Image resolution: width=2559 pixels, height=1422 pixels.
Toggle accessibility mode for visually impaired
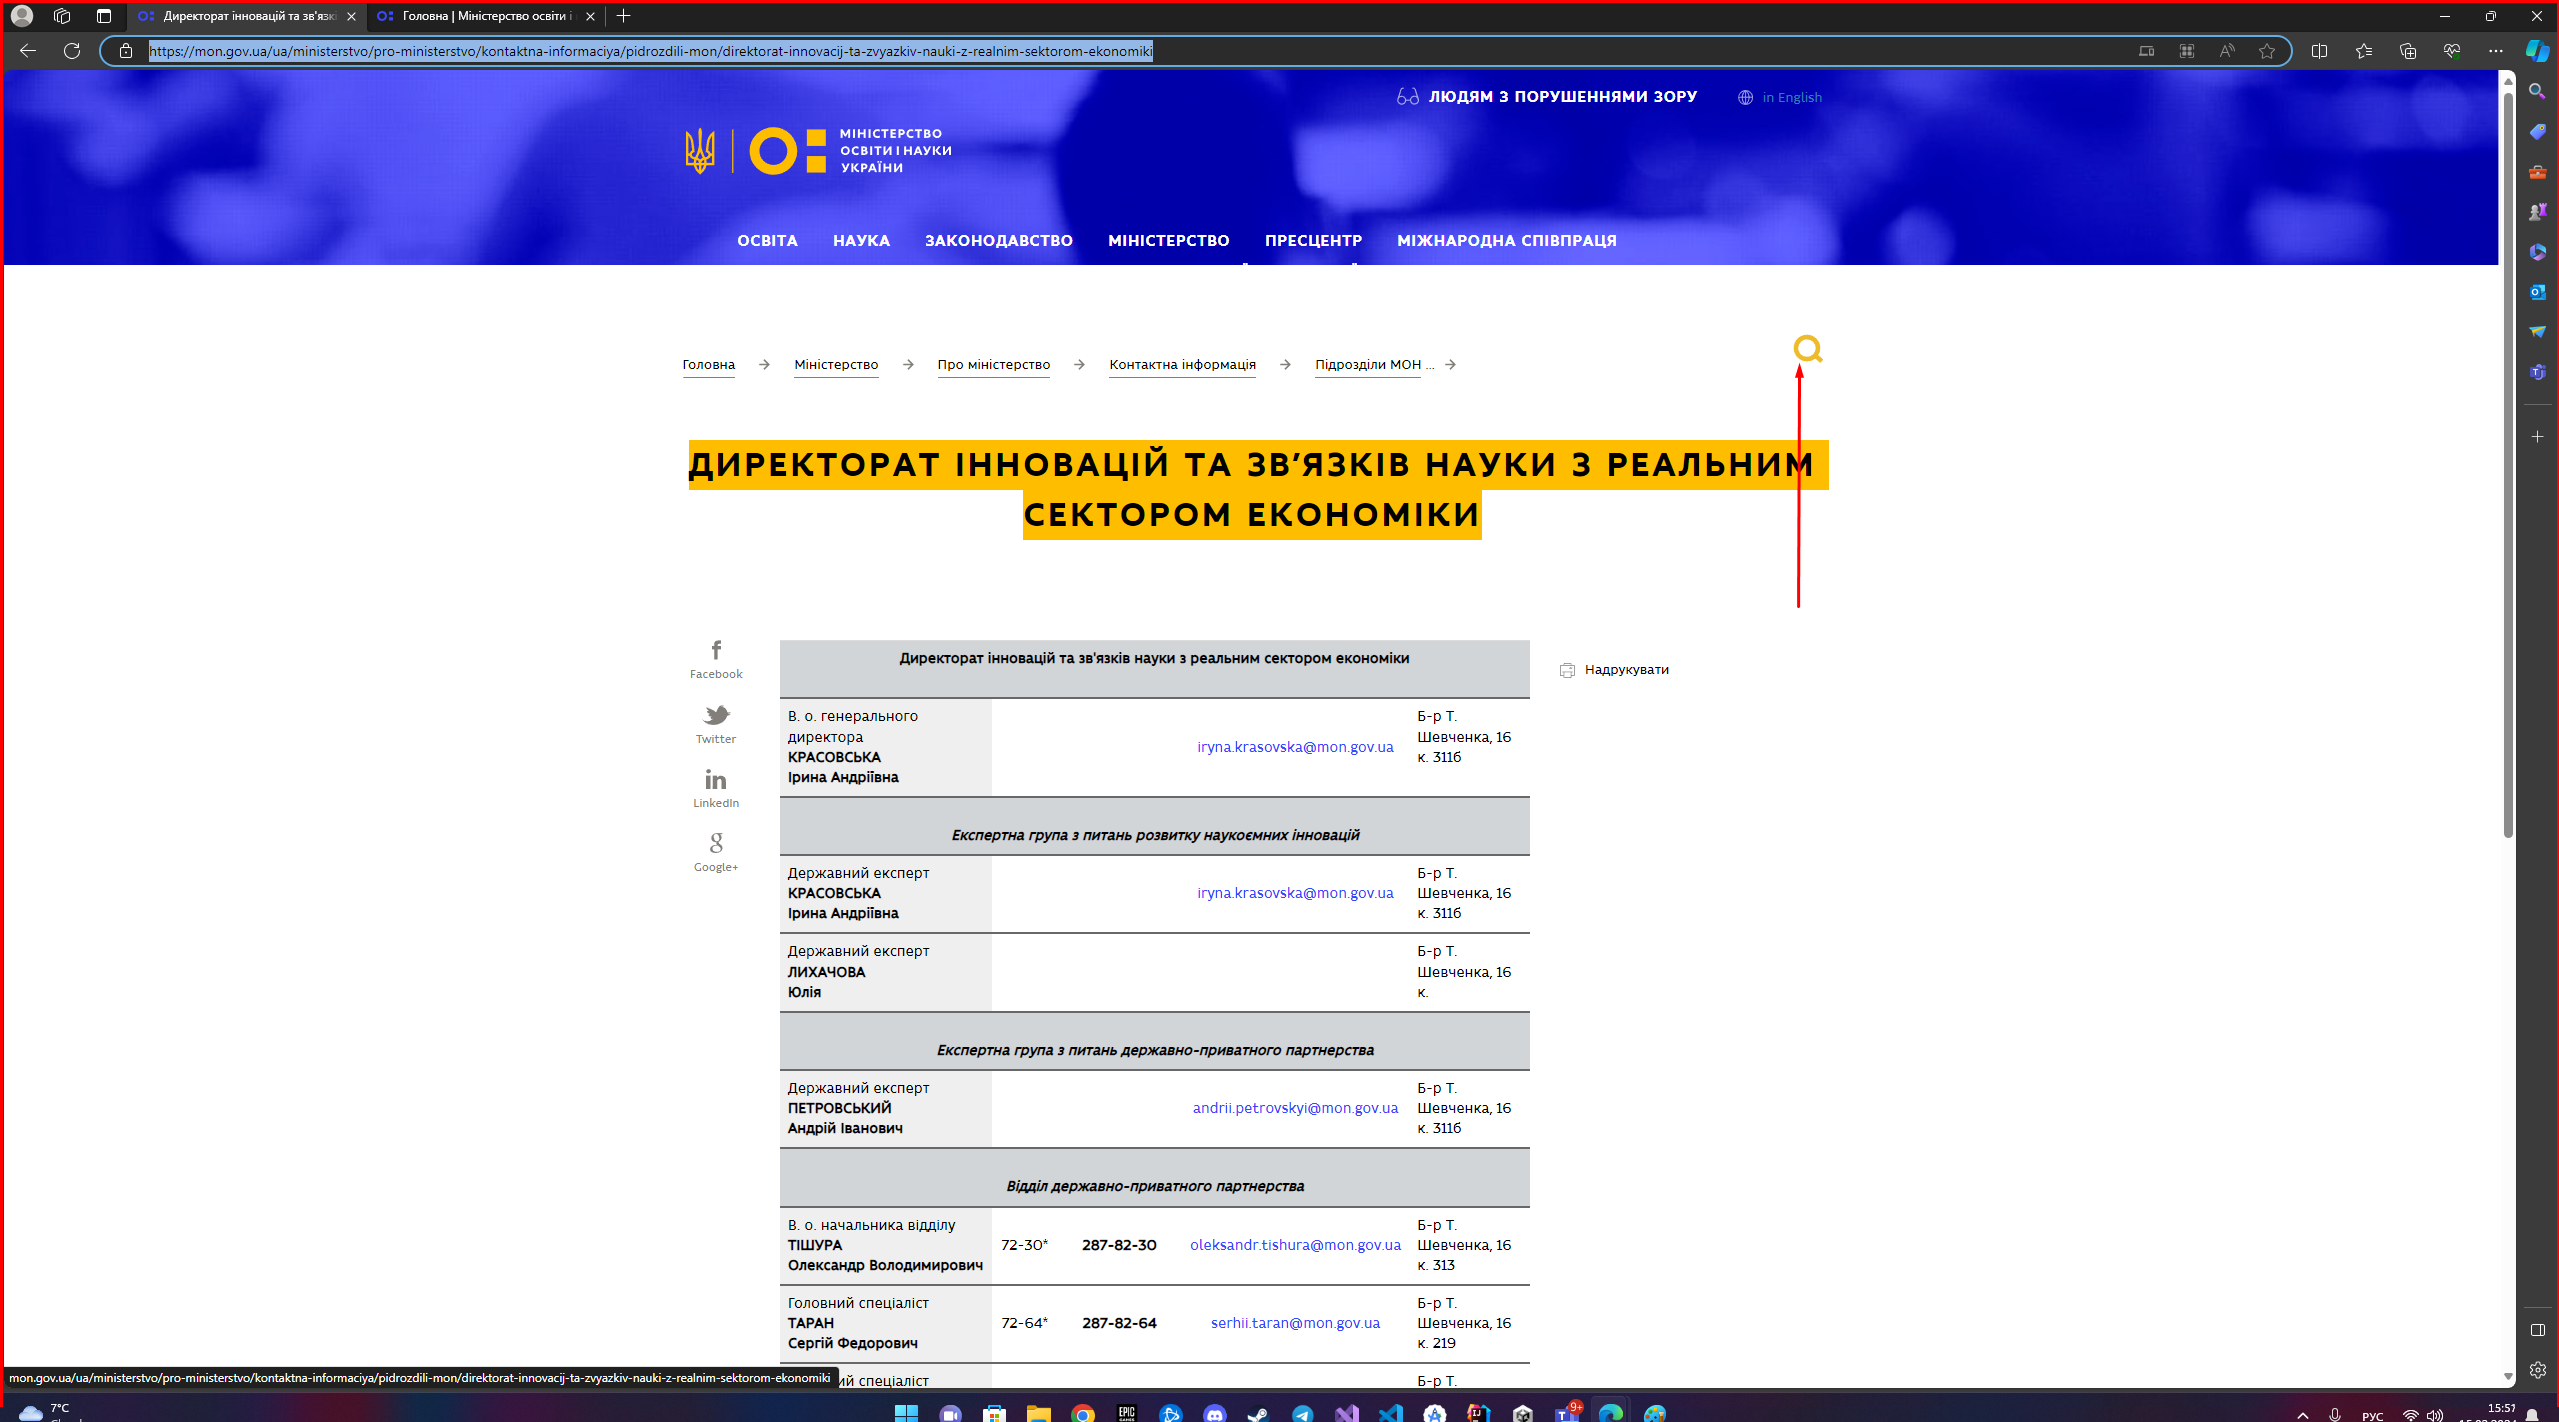pos(1547,97)
